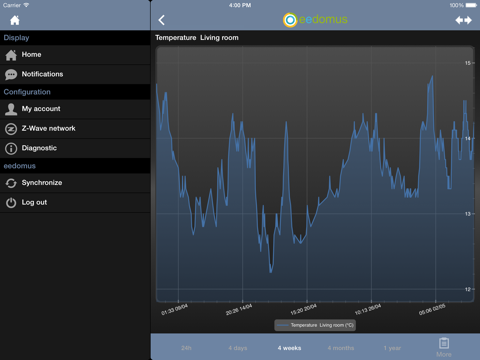Select the Synchronize entry
Screen dimensions: 480x360
click(75, 183)
